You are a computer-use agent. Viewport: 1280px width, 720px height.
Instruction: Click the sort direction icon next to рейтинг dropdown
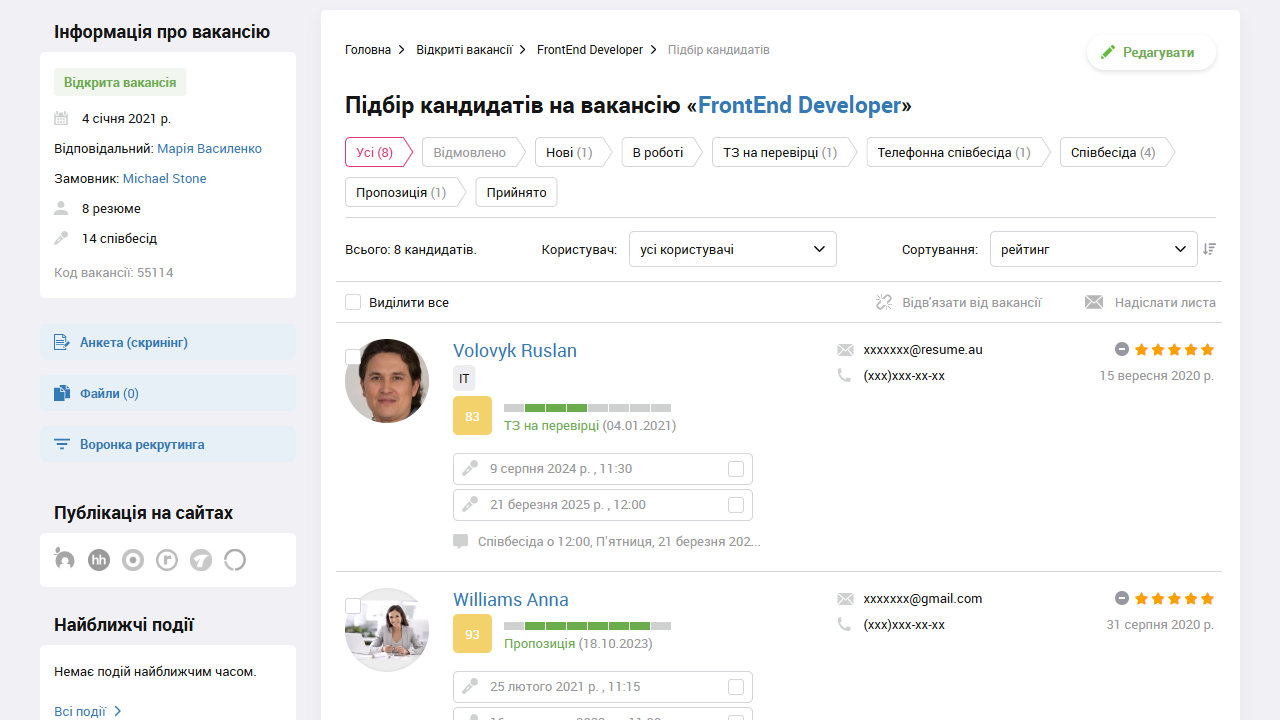[x=1209, y=248]
